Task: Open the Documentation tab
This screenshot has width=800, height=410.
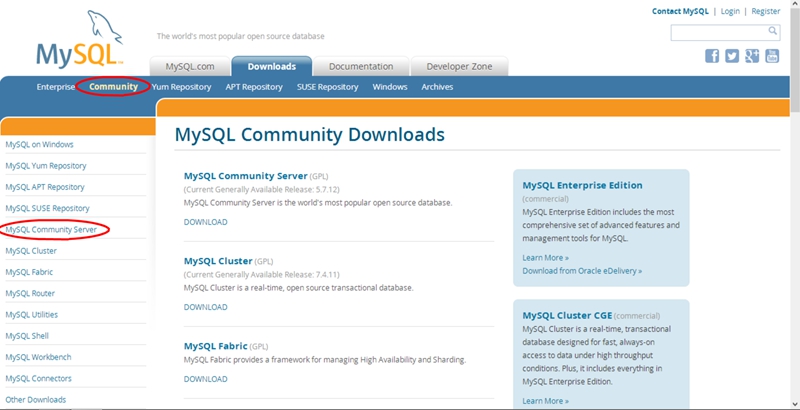Action: [x=361, y=66]
